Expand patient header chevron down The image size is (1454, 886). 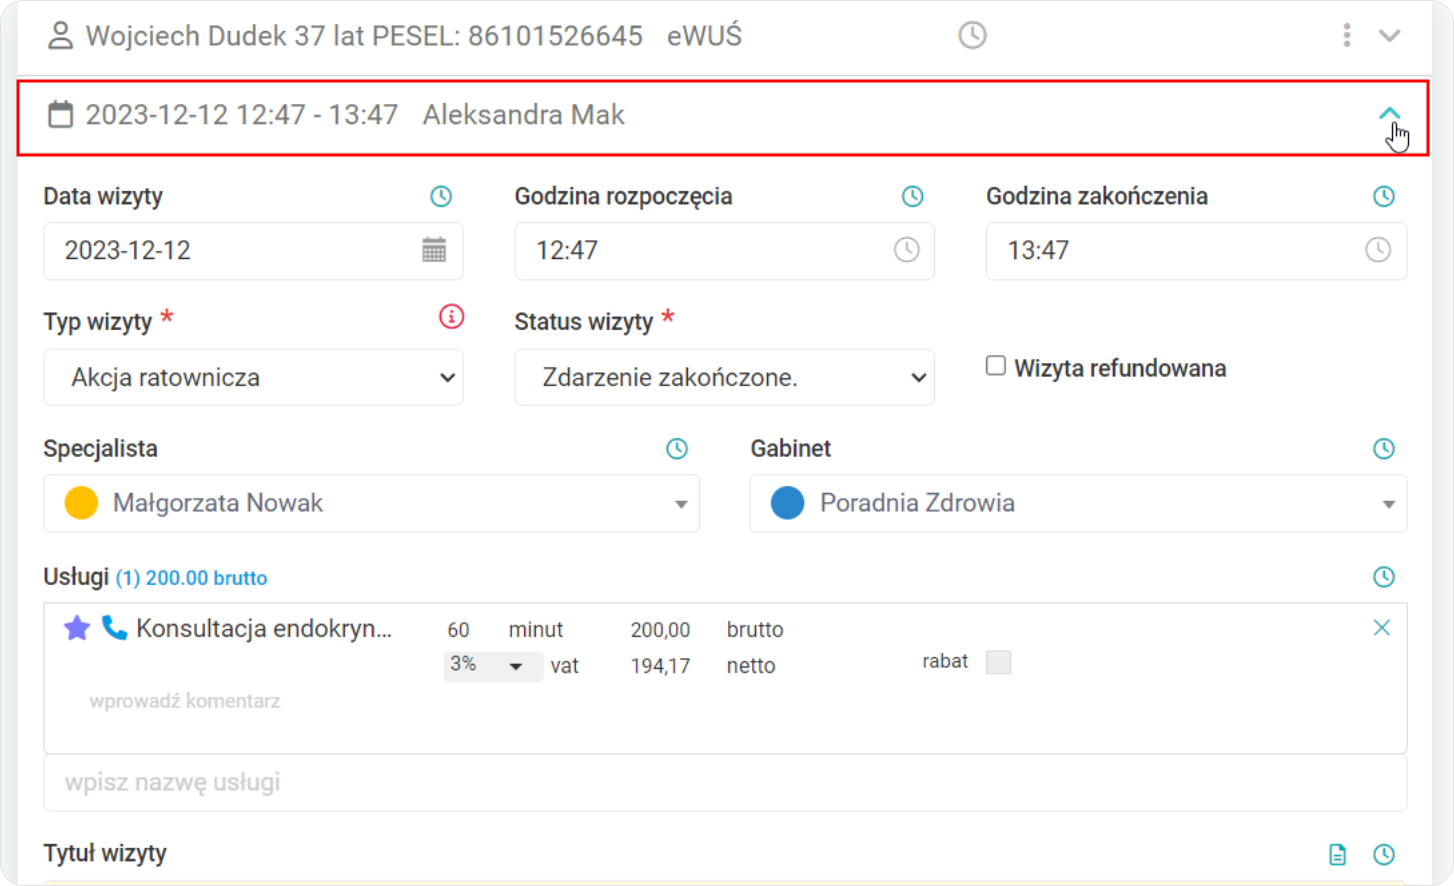coord(1390,36)
